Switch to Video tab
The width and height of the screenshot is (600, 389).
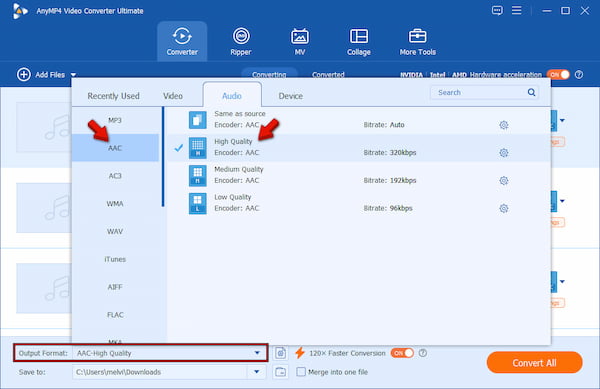tap(173, 96)
